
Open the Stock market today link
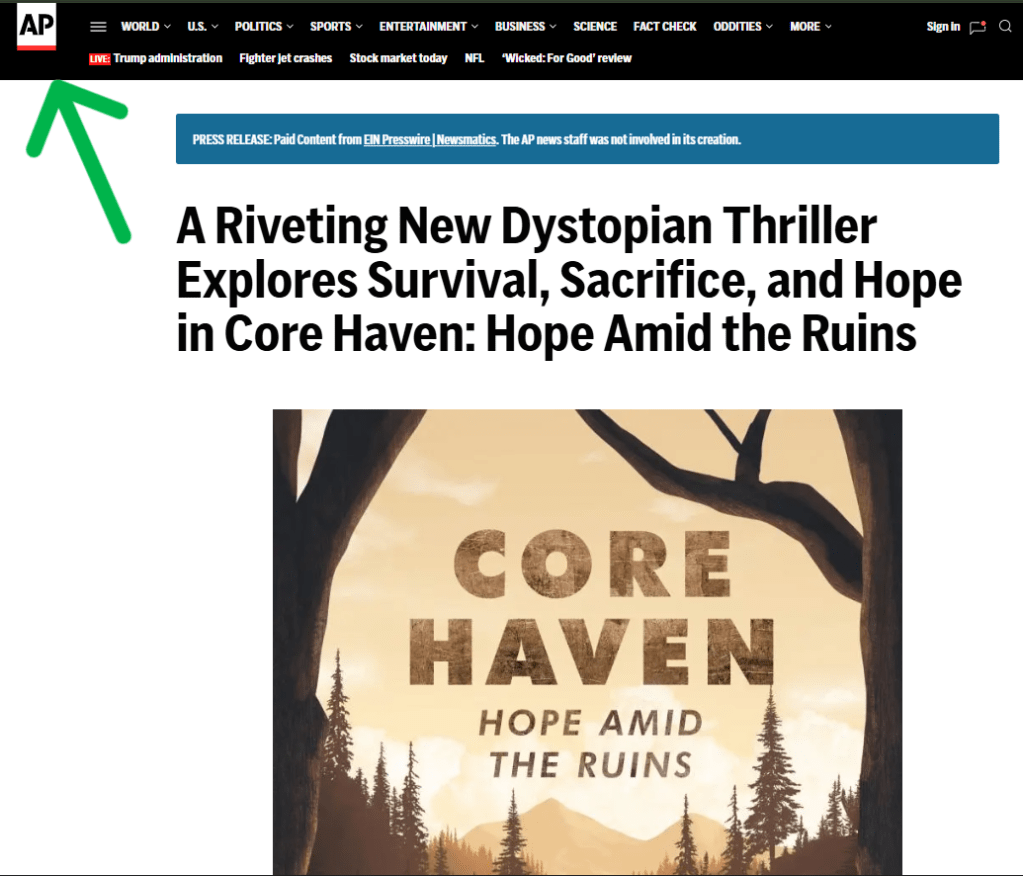click(398, 59)
